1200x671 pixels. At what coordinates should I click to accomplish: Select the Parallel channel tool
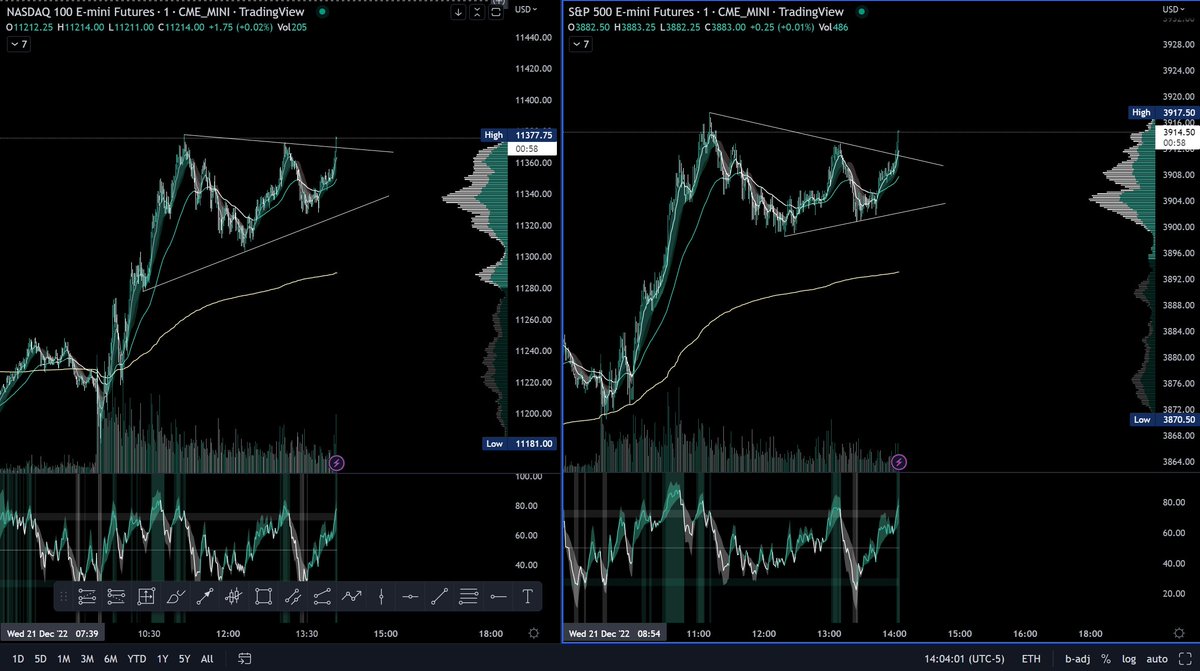[293, 597]
